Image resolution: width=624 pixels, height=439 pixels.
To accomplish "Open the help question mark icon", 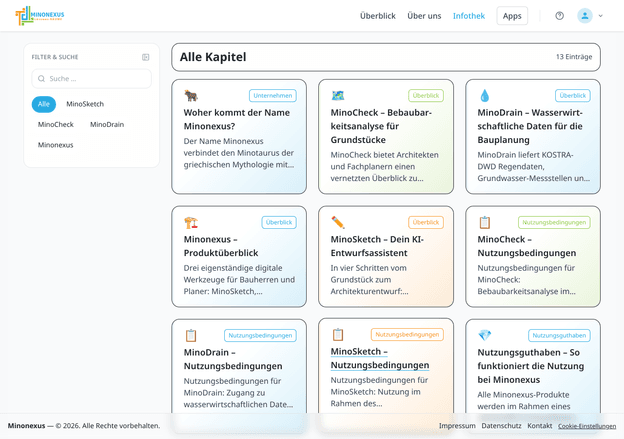I will (560, 16).
